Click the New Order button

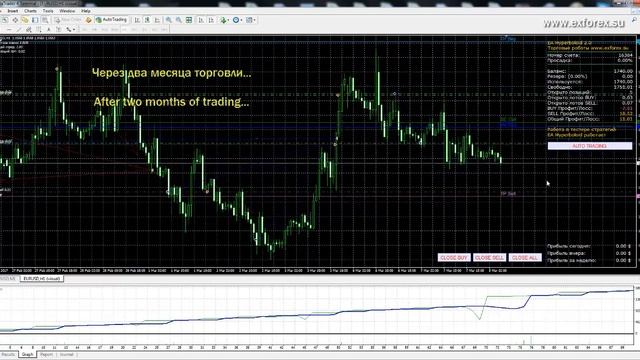(68, 20)
